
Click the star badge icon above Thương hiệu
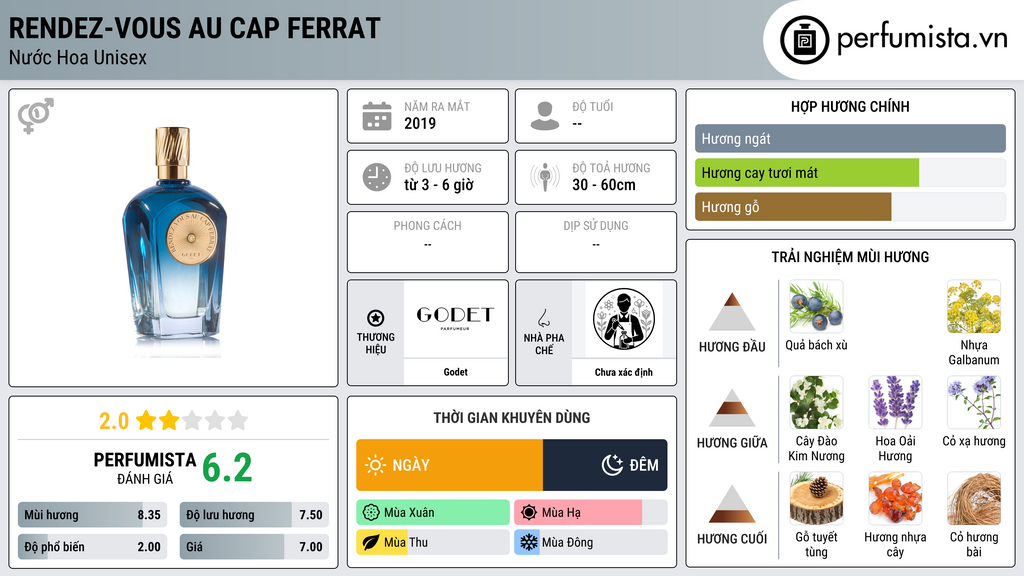pos(376,318)
